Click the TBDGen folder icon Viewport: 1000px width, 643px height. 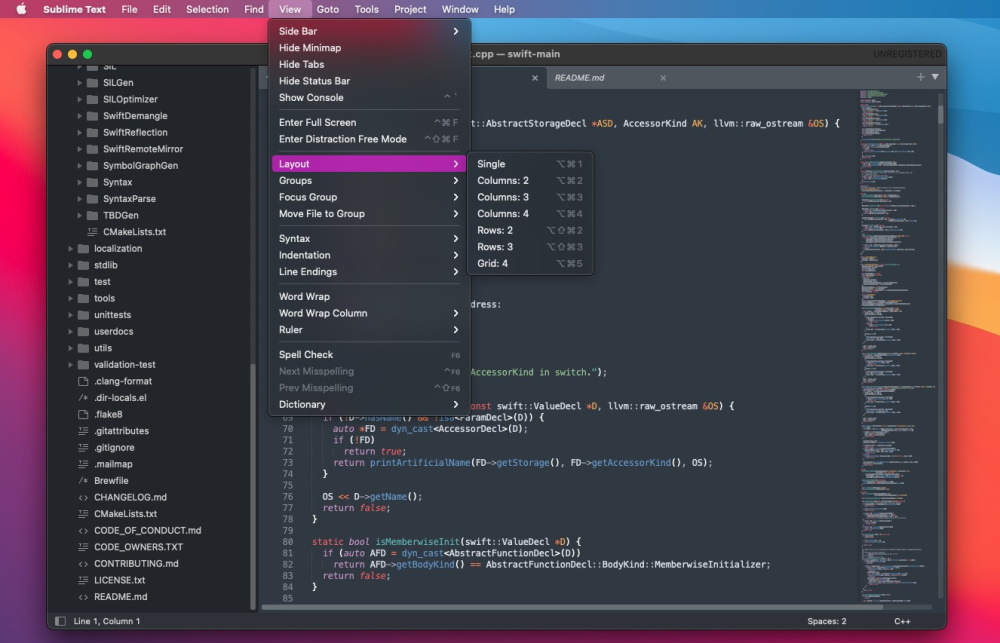click(92, 215)
